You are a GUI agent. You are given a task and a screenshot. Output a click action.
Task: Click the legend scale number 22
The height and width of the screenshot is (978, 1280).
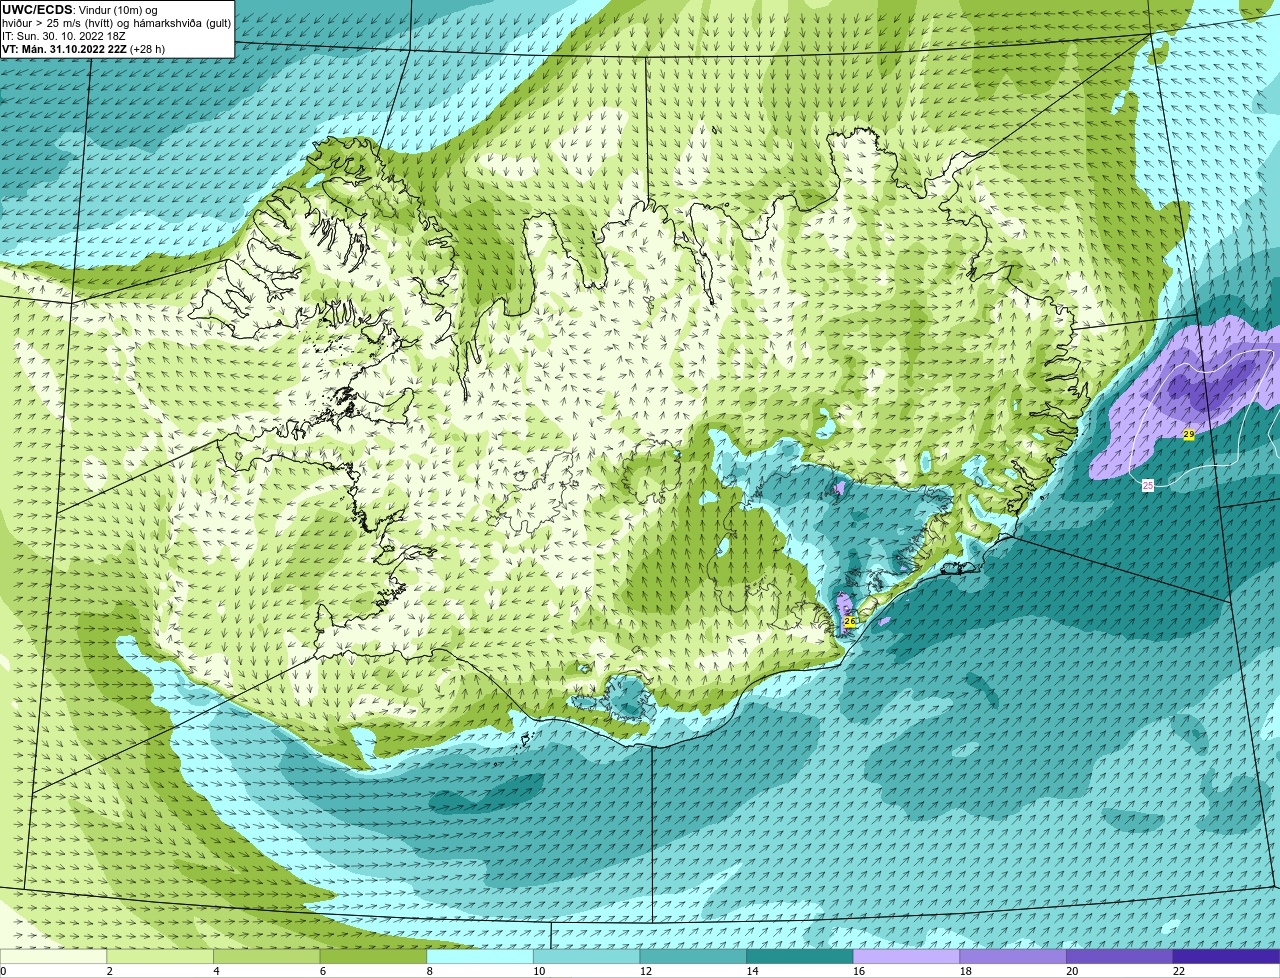[x=1179, y=971]
